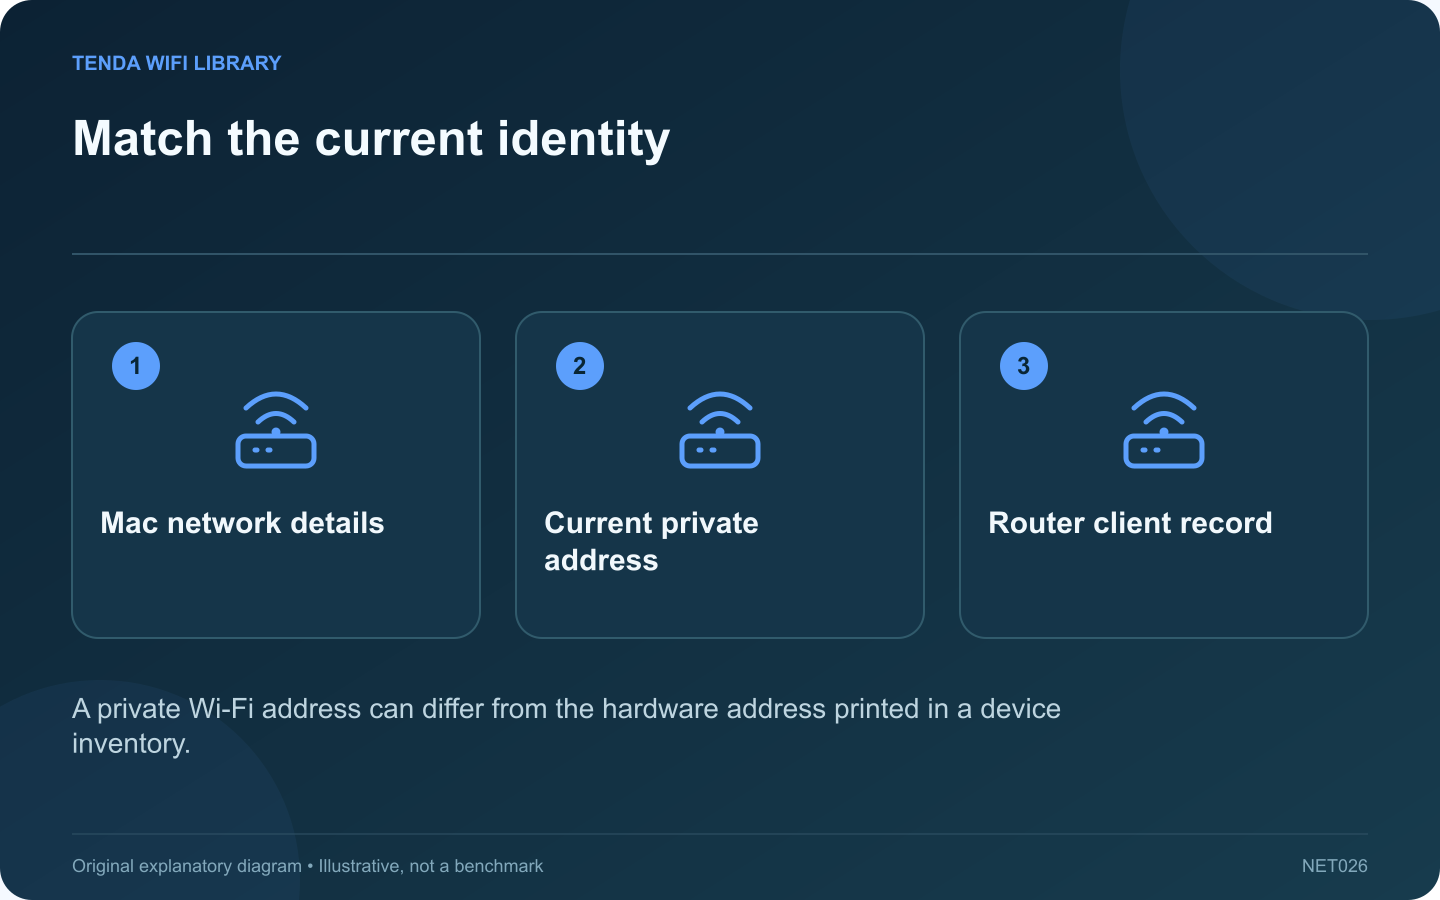Image resolution: width=1440 pixels, height=900 pixels.
Task: Click the private Wi-Fi address description paragraph
Action: (566, 726)
